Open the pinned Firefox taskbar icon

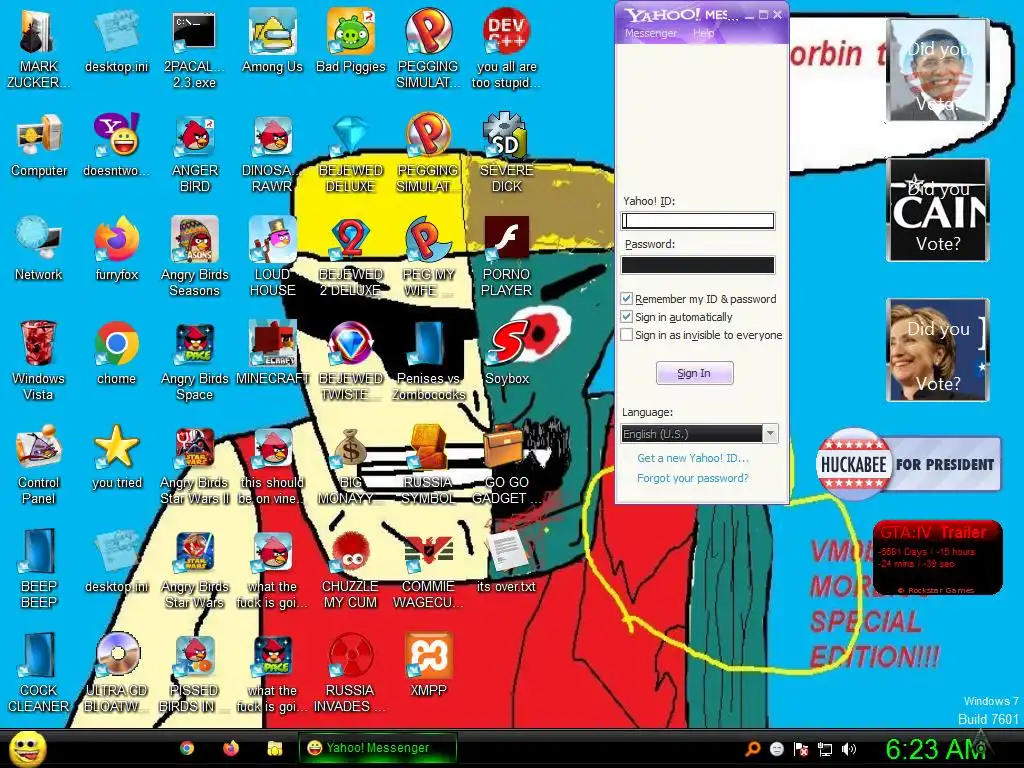pos(231,748)
